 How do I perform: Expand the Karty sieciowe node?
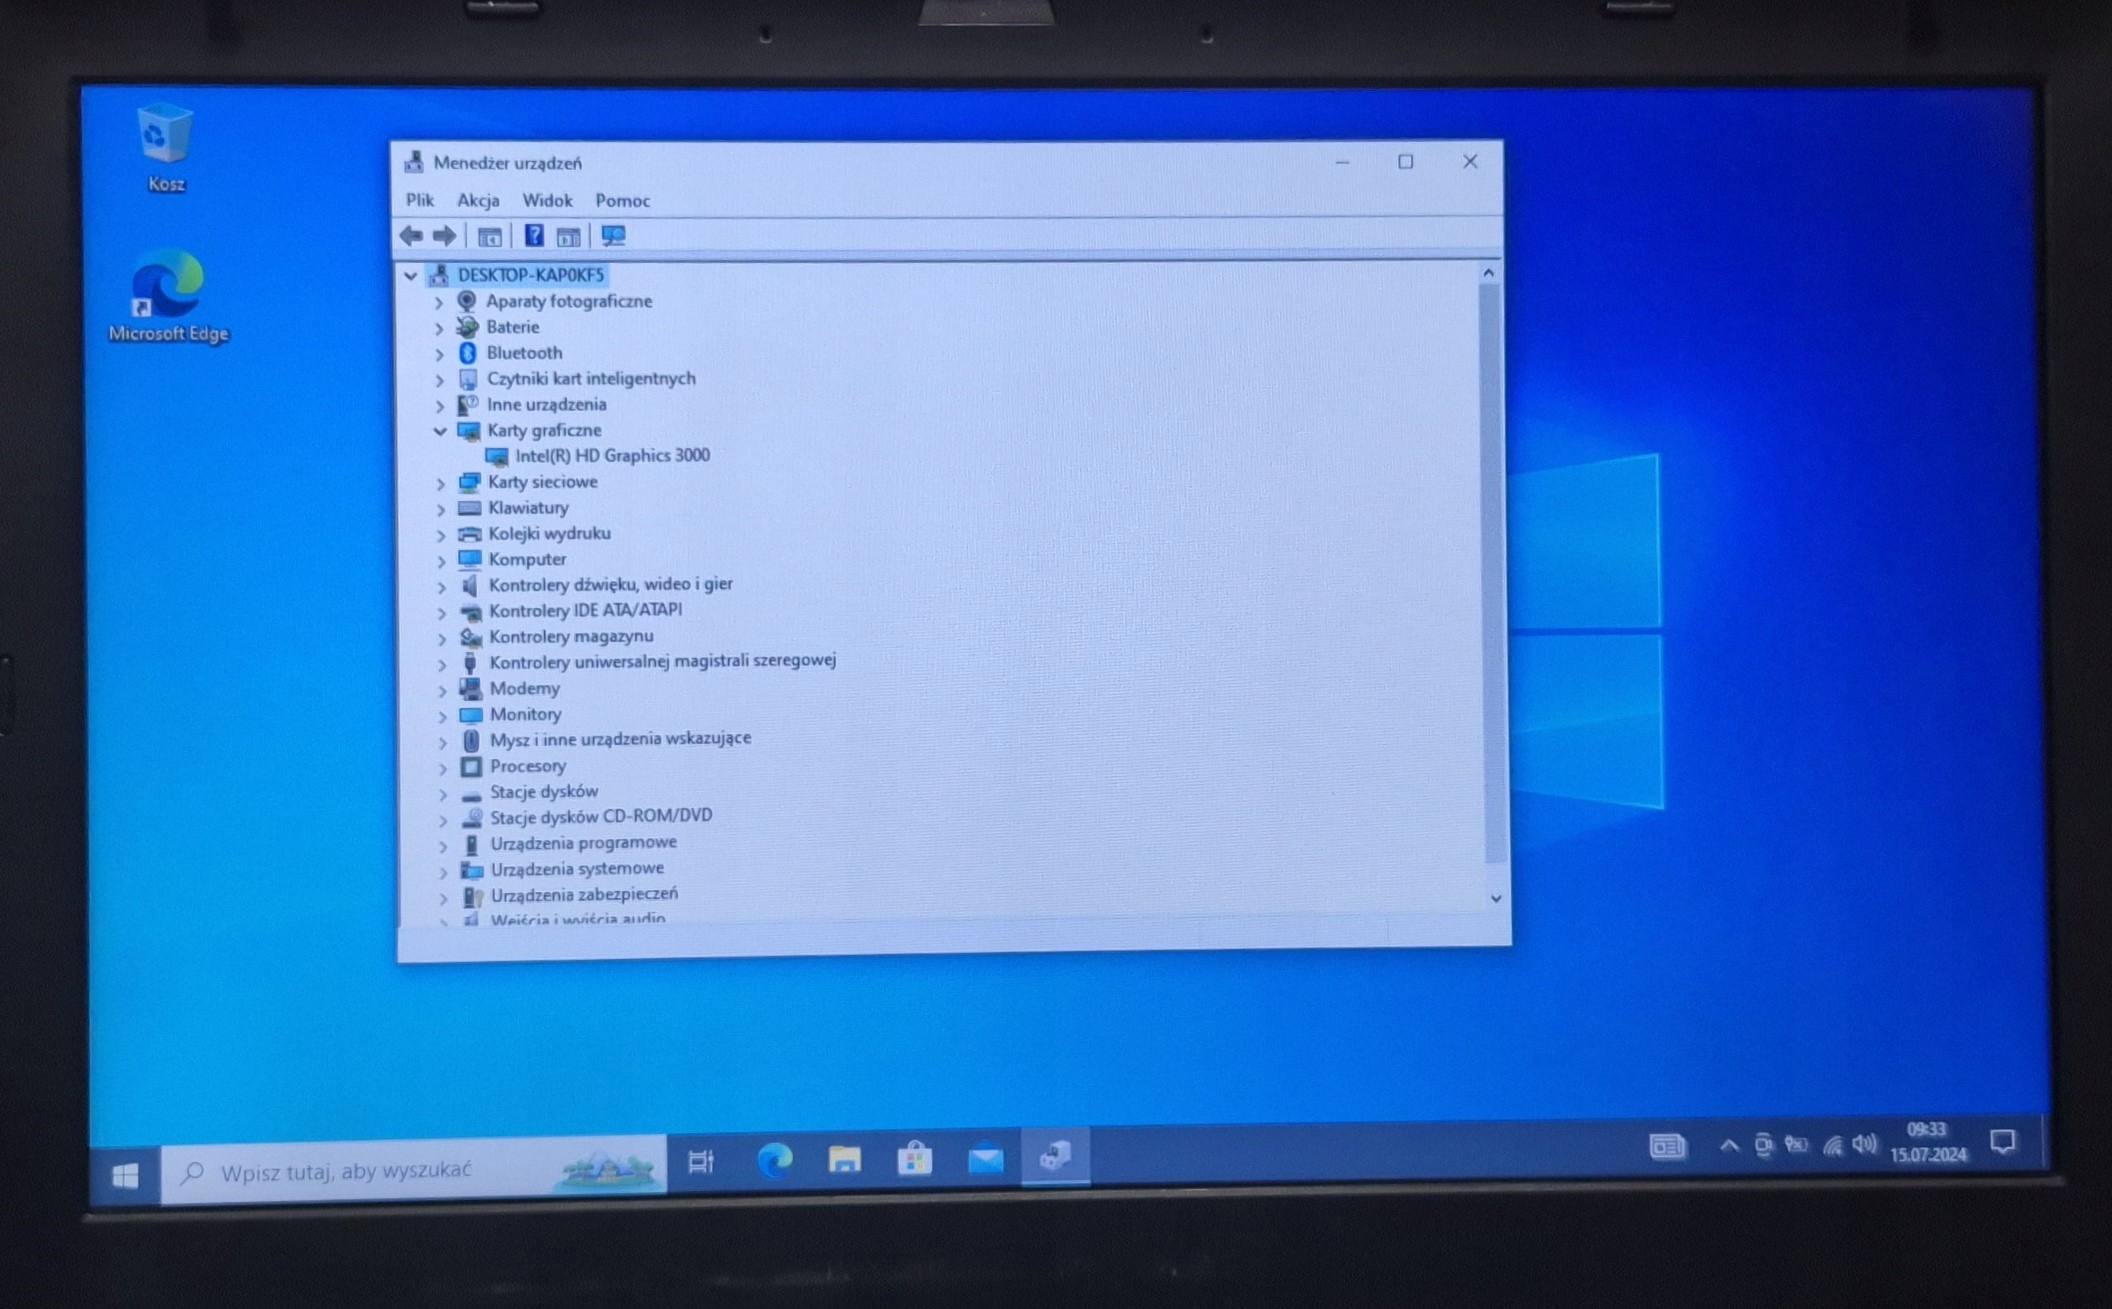(441, 483)
